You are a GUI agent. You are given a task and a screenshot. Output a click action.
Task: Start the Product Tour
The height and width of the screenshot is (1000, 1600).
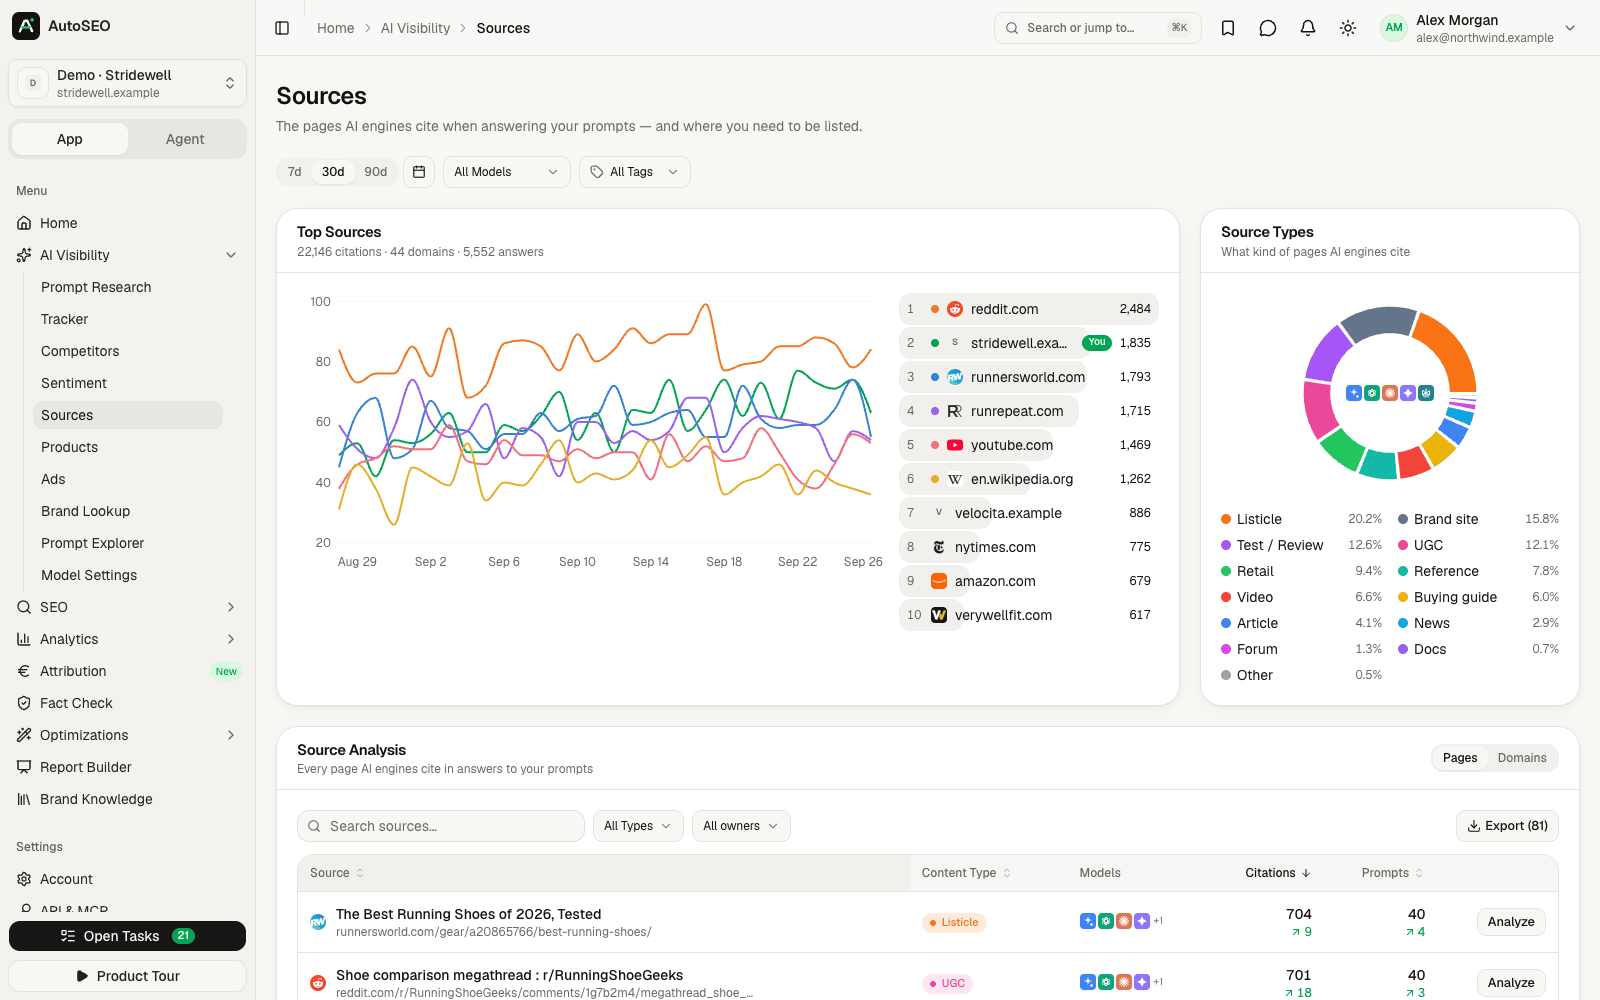pyautogui.click(x=128, y=976)
